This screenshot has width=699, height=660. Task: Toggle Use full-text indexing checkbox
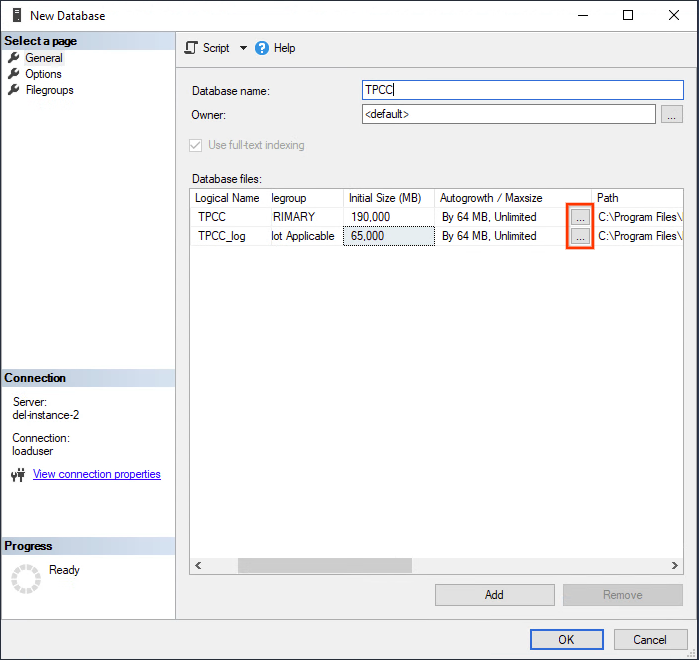point(196,145)
